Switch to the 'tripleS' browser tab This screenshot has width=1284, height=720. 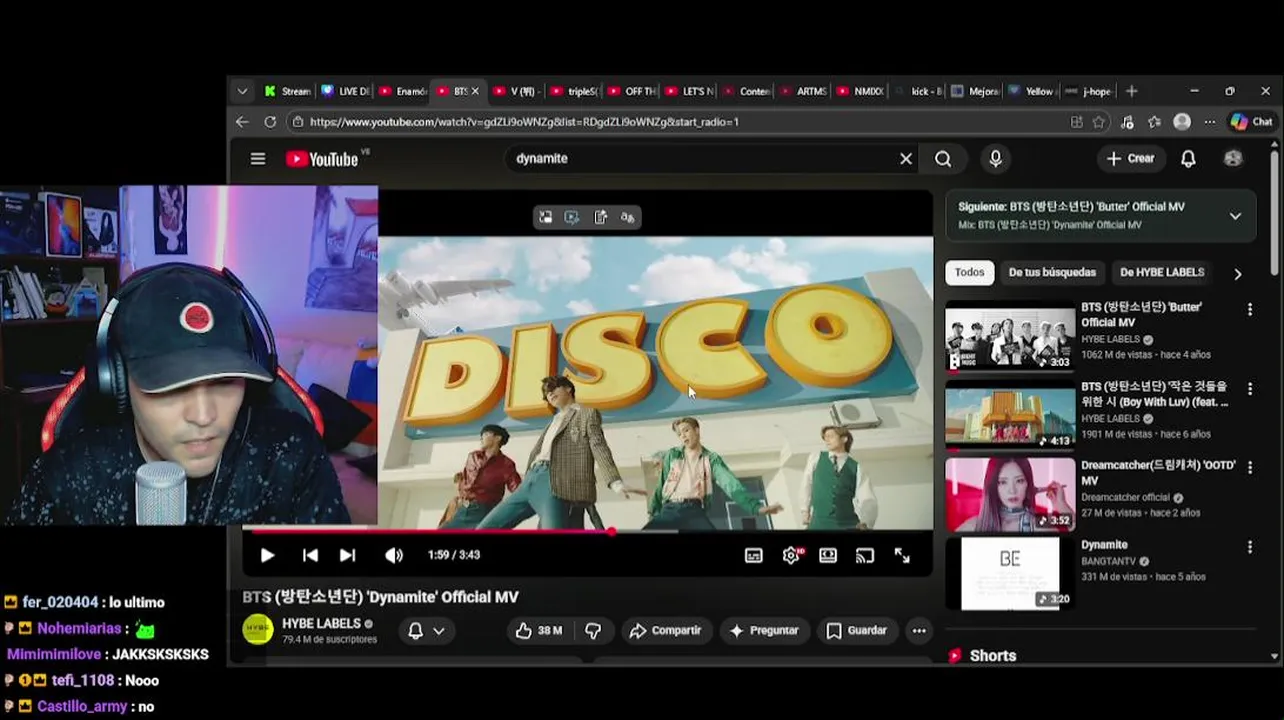click(x=574, y=91)
